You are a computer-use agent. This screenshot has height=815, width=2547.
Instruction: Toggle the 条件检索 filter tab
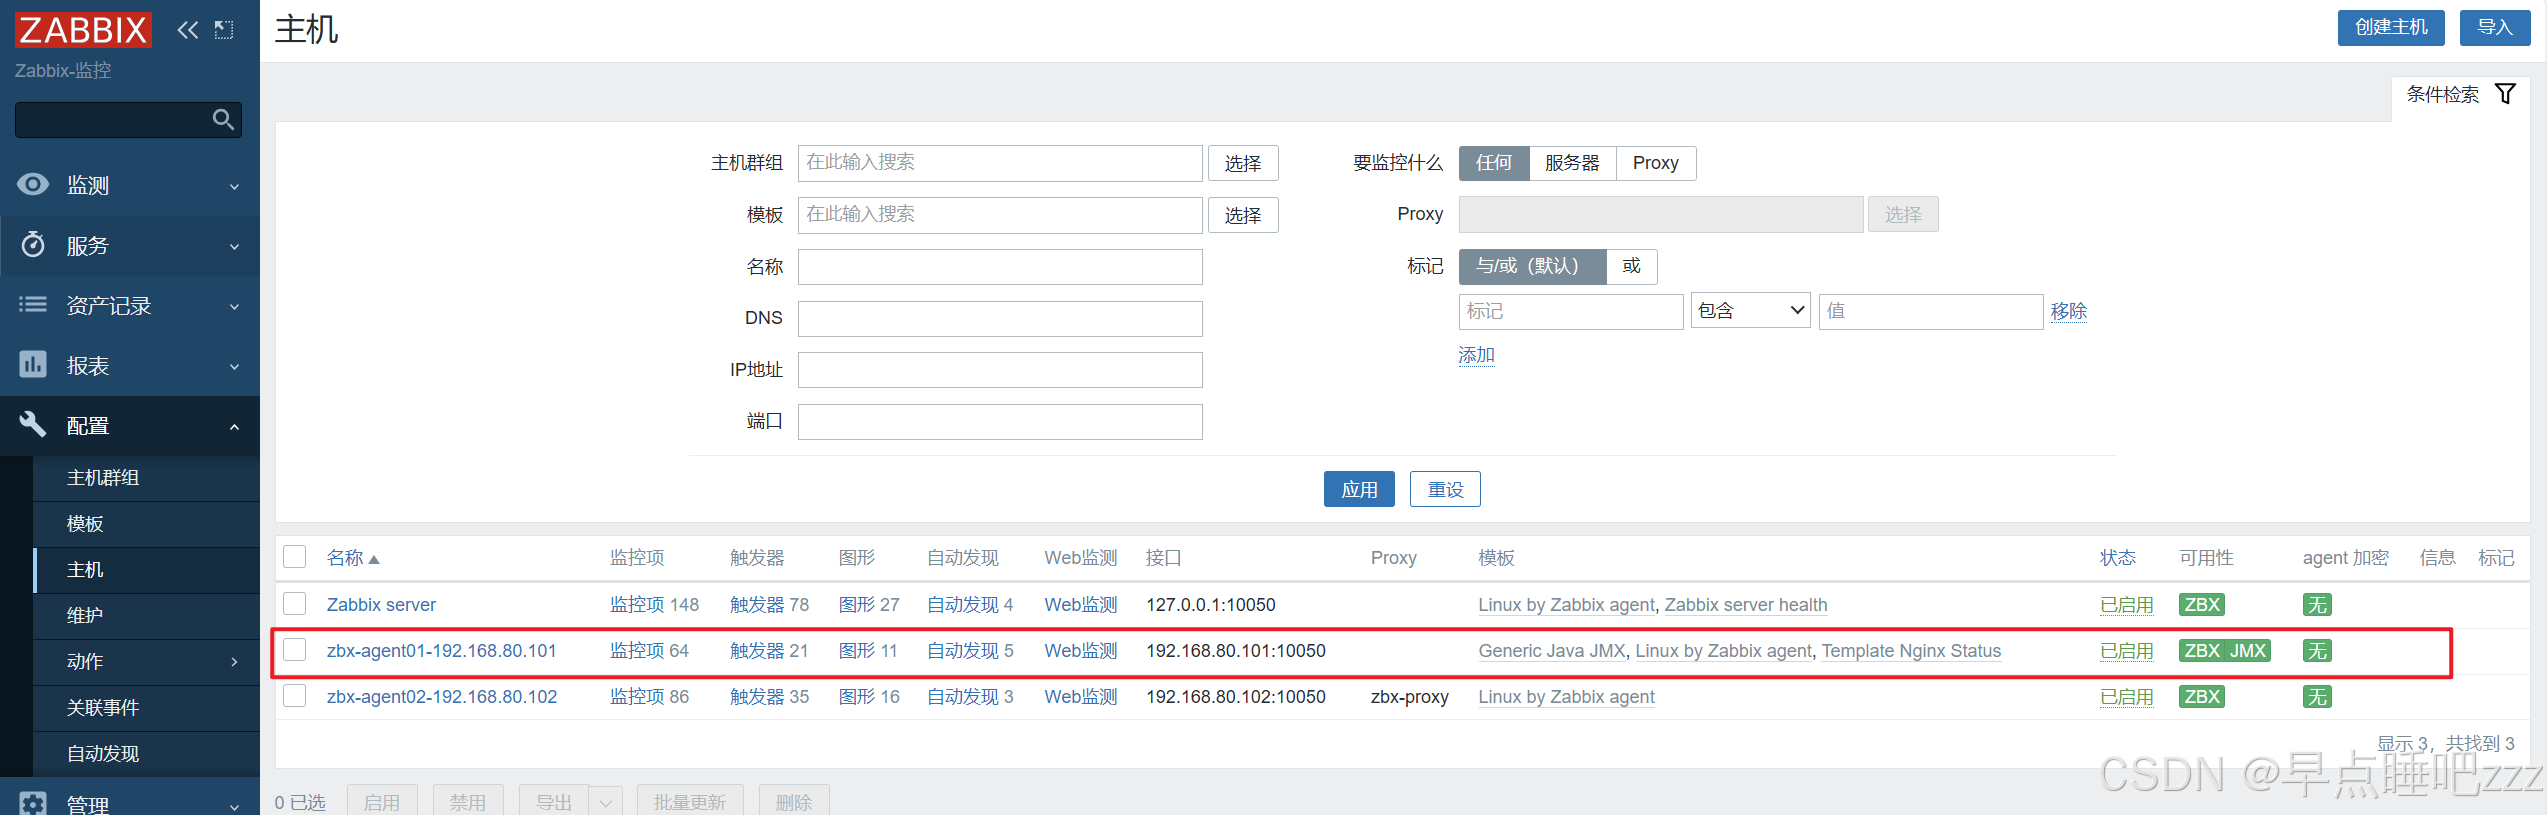(2460, 94)
